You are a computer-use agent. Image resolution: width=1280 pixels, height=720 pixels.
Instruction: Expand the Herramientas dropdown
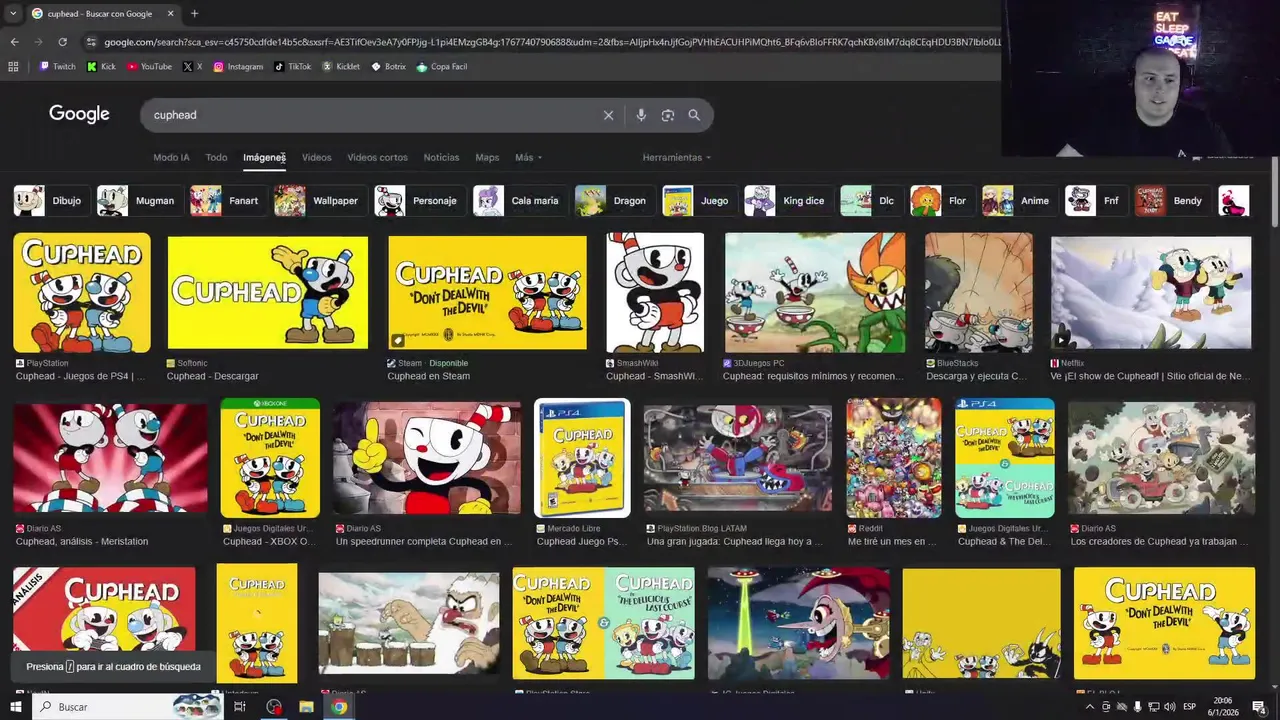tap(677, 157)
